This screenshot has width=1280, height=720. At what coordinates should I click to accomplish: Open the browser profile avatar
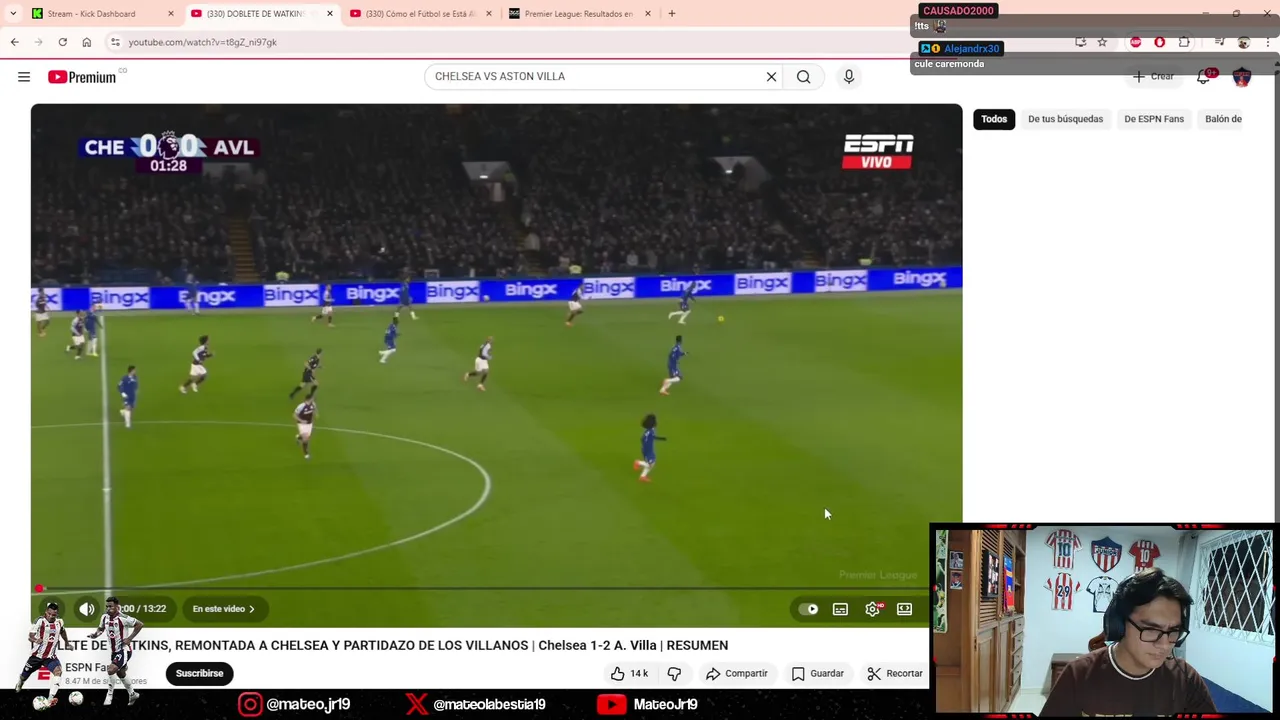coord(1244,42)
